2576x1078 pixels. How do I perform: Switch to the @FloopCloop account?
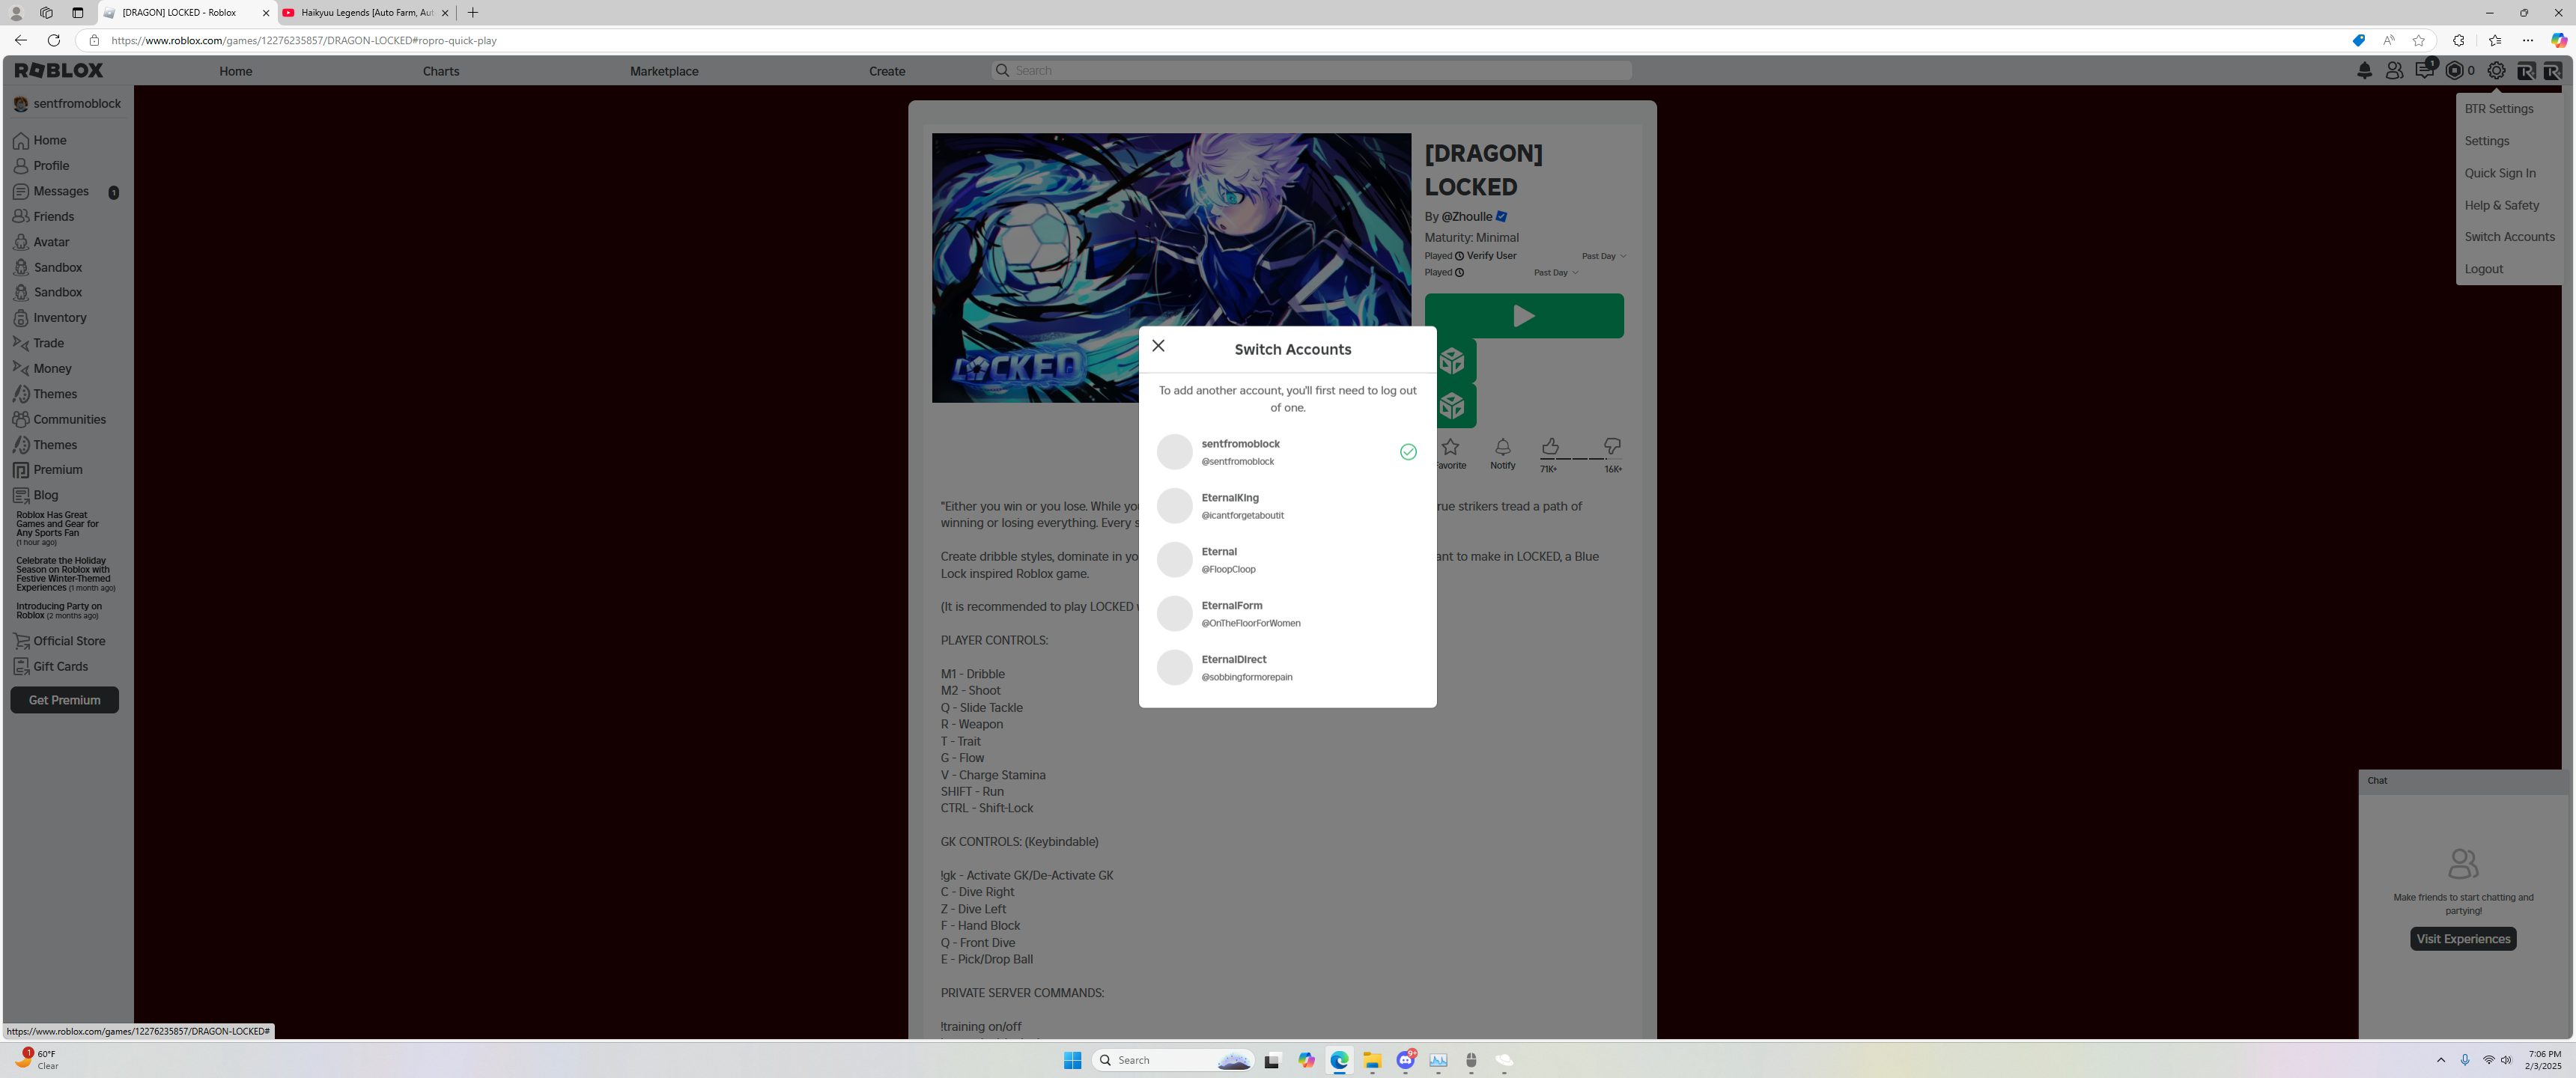click(1288, 560)
